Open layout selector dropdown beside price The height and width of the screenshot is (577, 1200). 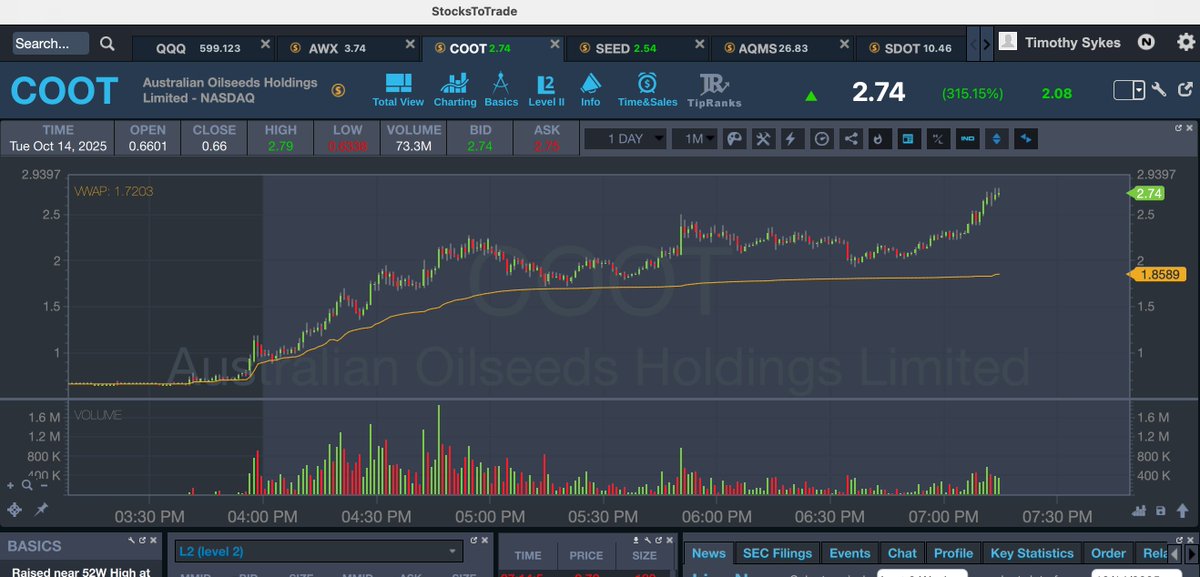point(1129,90)
